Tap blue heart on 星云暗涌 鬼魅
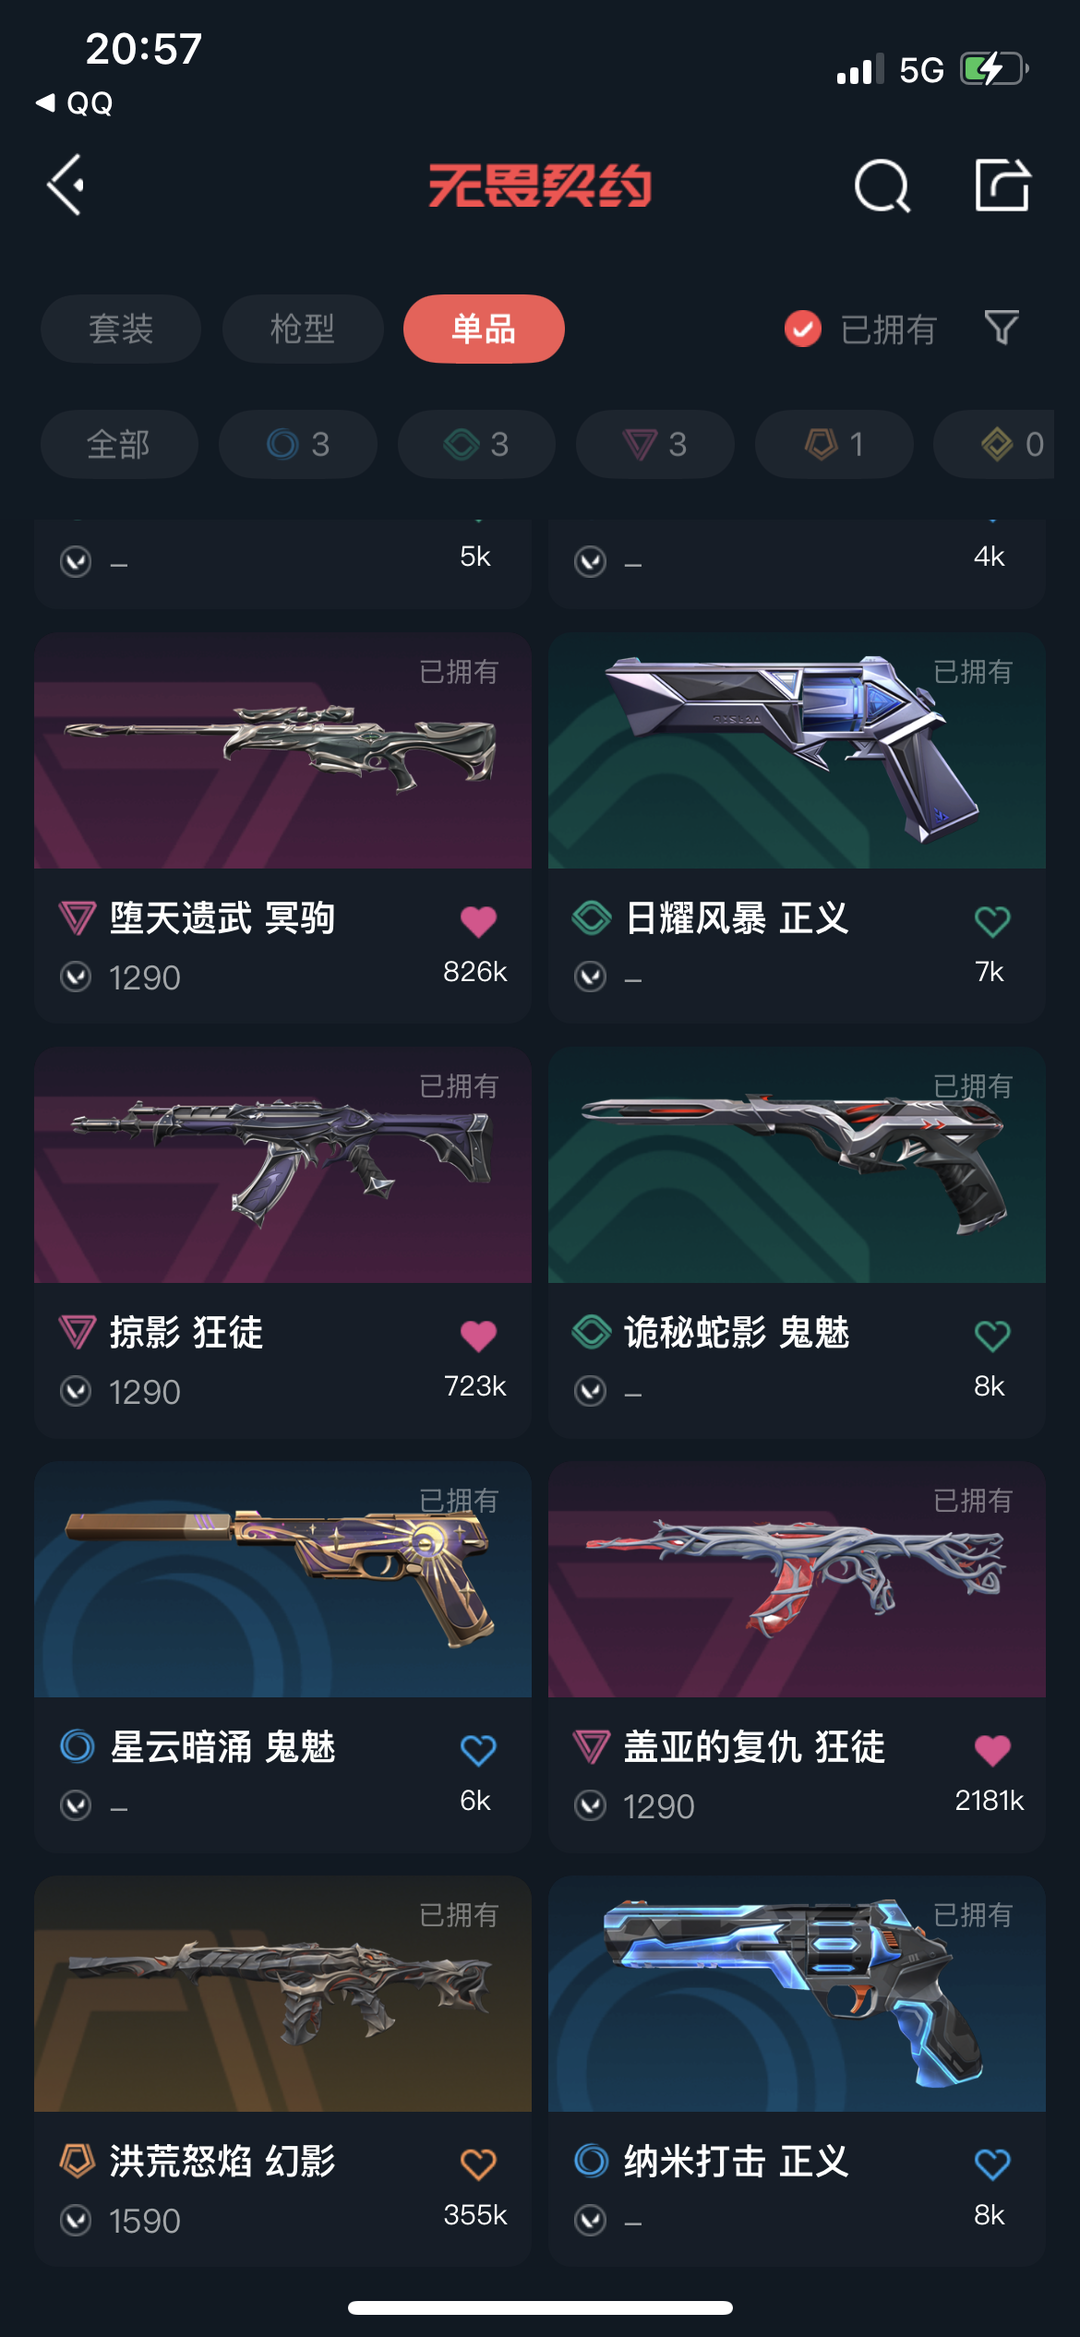The height and width of the screenshot is (2337, 1080). click(x=478, y=1750)
